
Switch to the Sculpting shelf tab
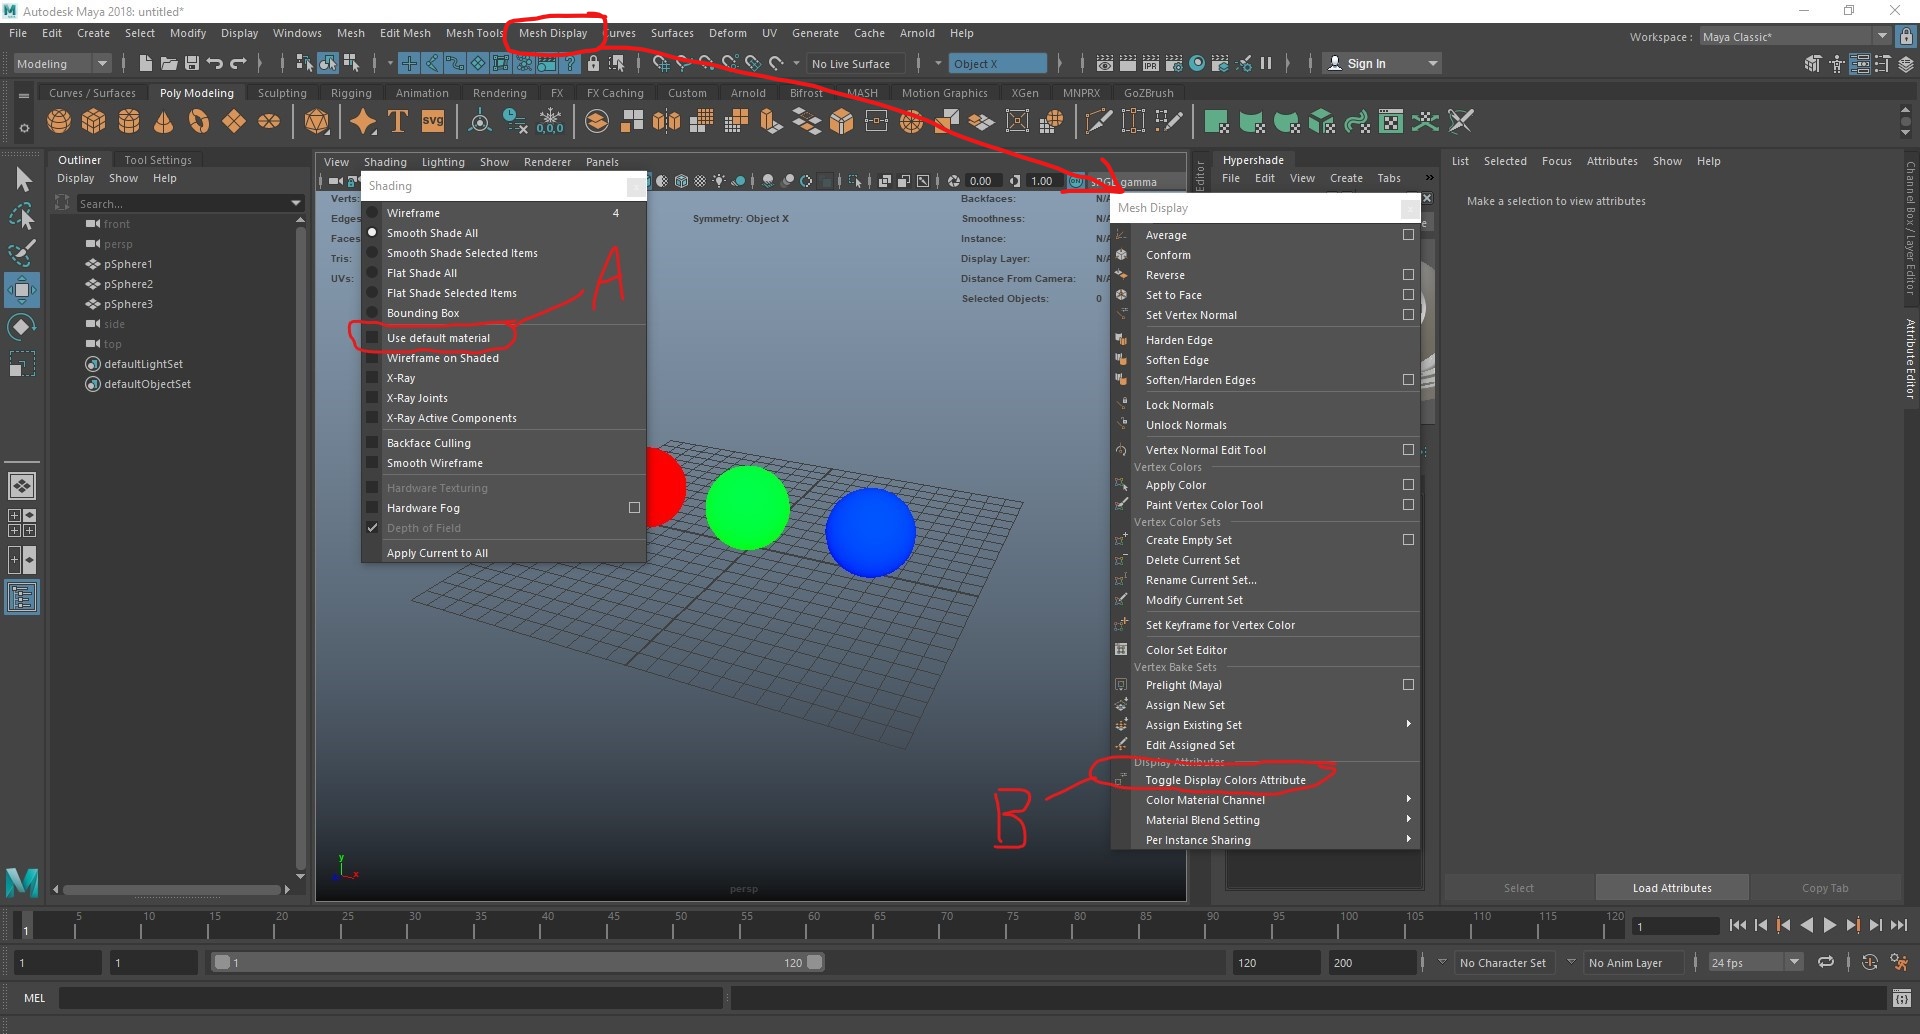282,93
